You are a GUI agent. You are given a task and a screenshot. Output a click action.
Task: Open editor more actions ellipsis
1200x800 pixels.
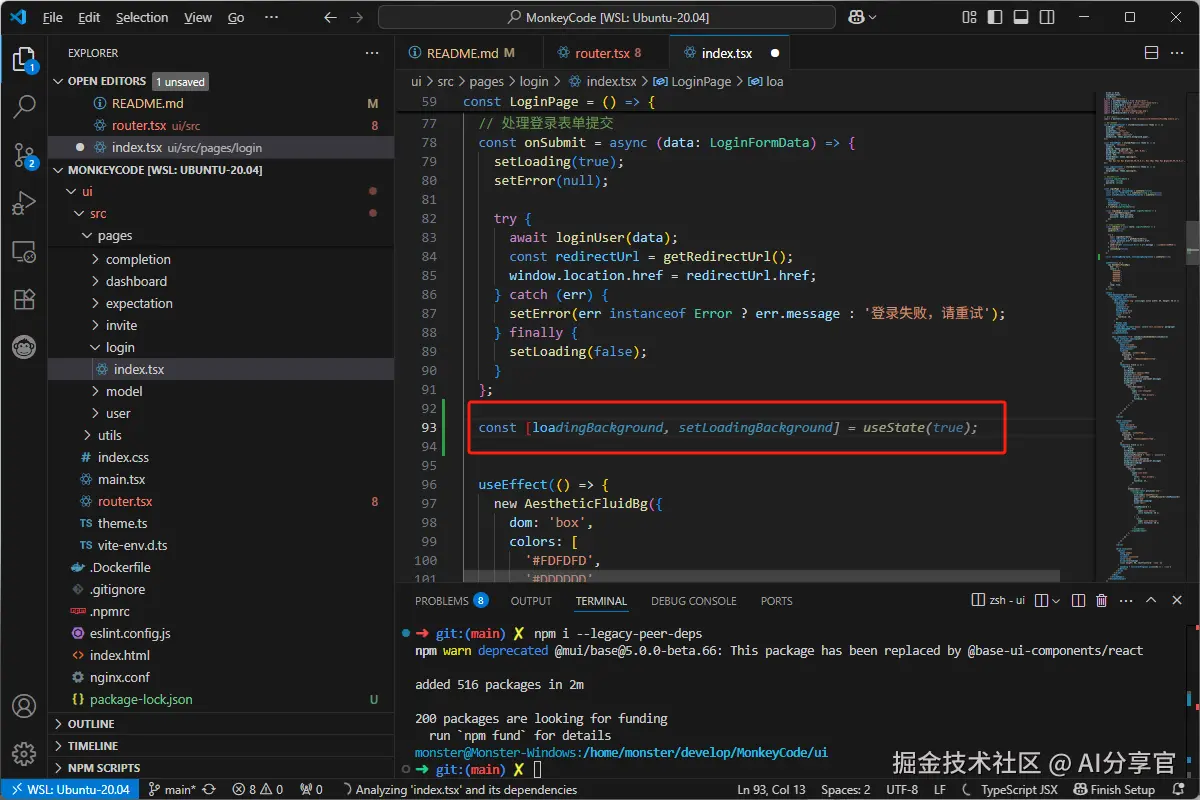coord(1177,53)
